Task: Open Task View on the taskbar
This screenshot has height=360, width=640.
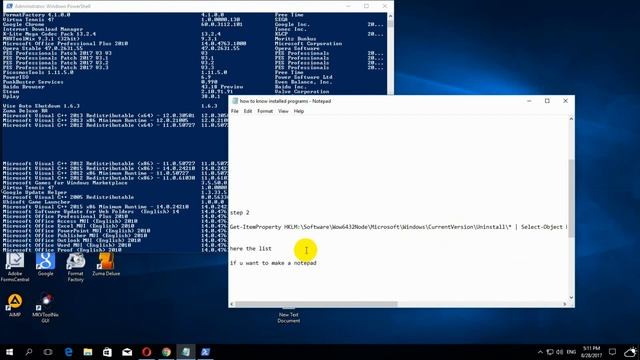Action: 48,352
